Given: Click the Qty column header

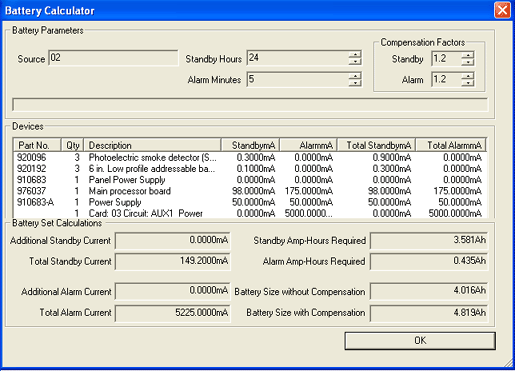Looking at the screenshot, I should [x=72, y=145].
